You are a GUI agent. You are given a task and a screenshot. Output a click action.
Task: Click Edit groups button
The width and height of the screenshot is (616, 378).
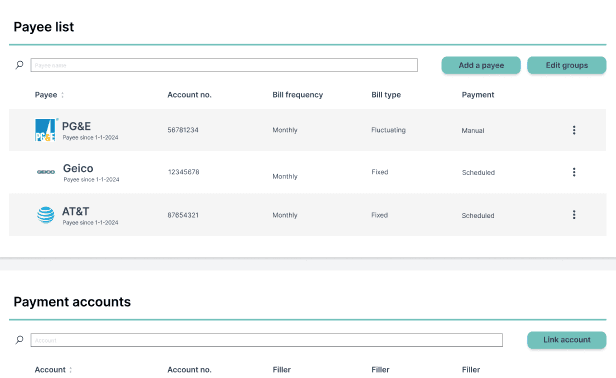pyautogui.click(x=566, y=65)
